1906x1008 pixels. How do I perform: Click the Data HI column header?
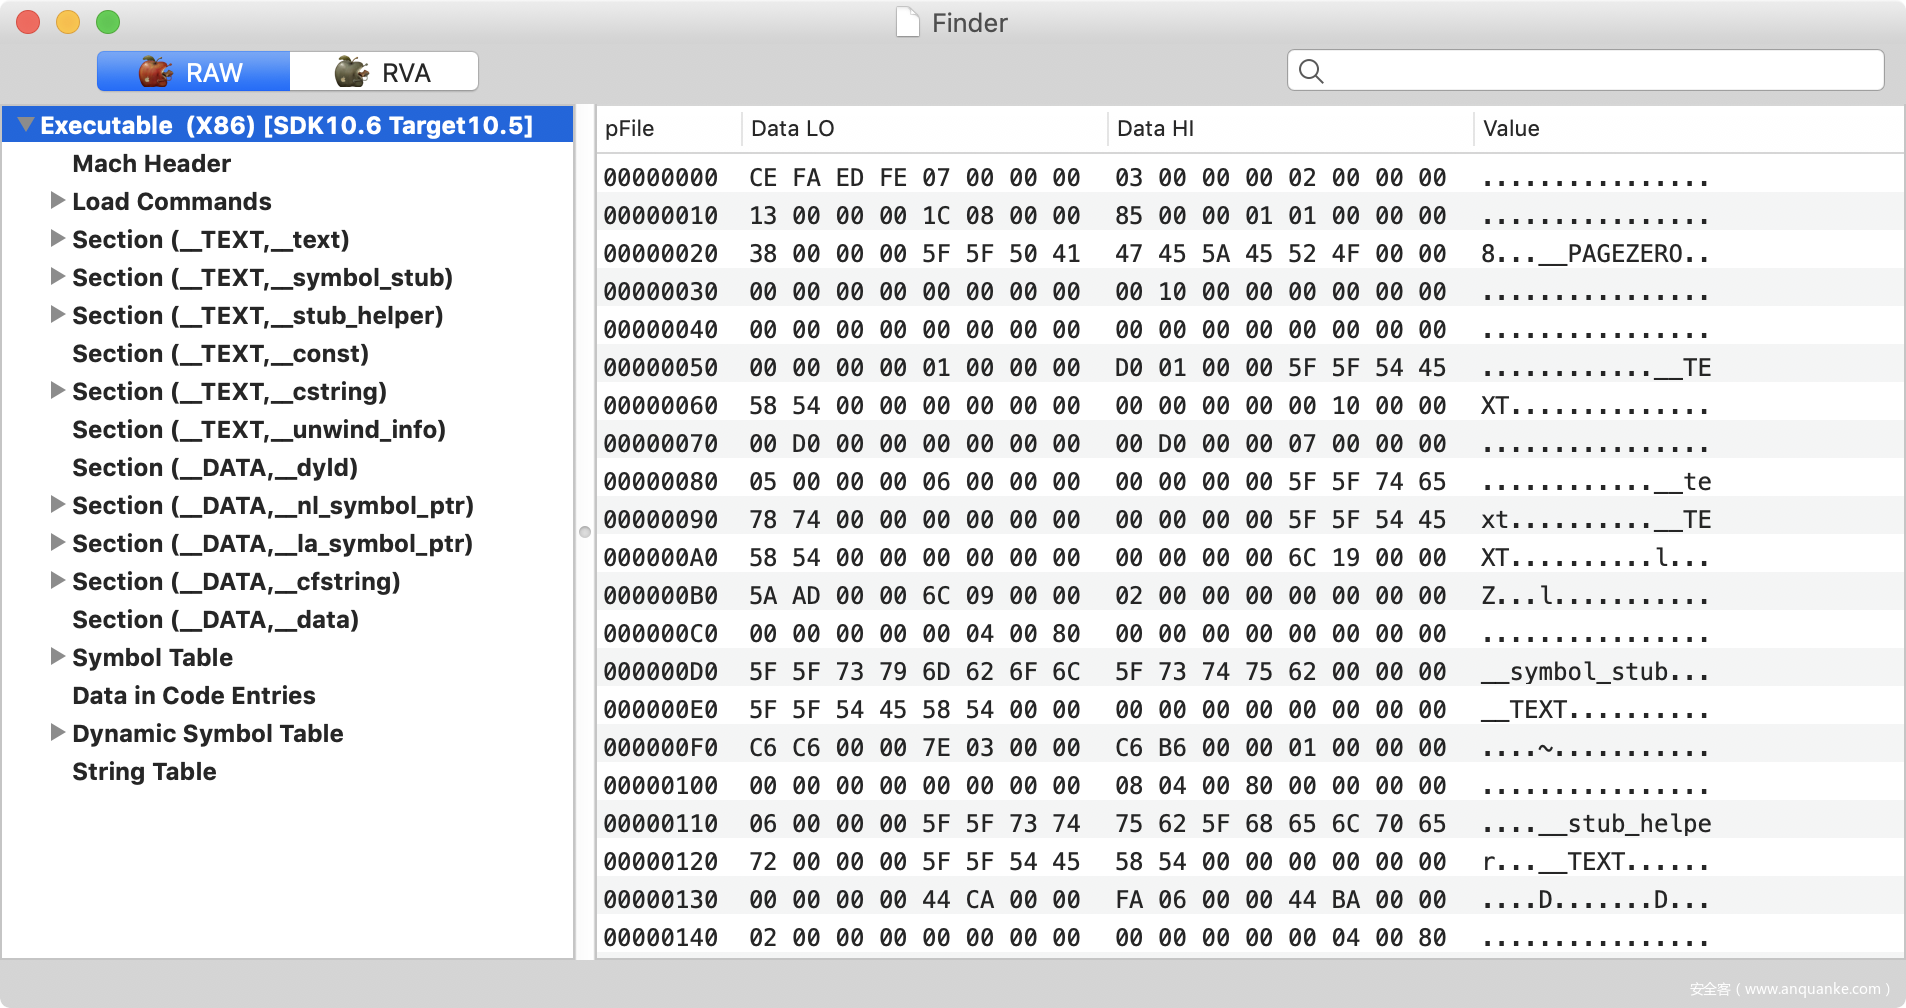click(x=1290, y=128)
